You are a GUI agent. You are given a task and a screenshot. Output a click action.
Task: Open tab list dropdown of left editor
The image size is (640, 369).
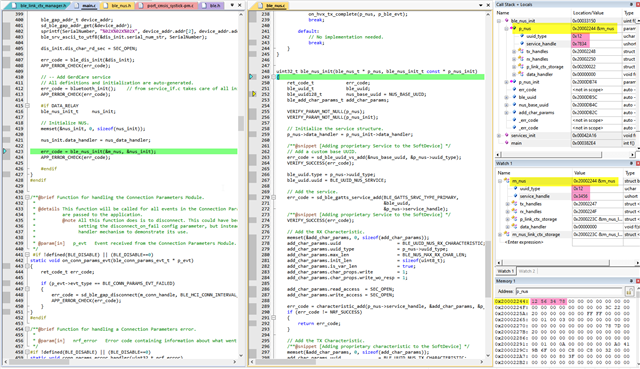(232, 5)
